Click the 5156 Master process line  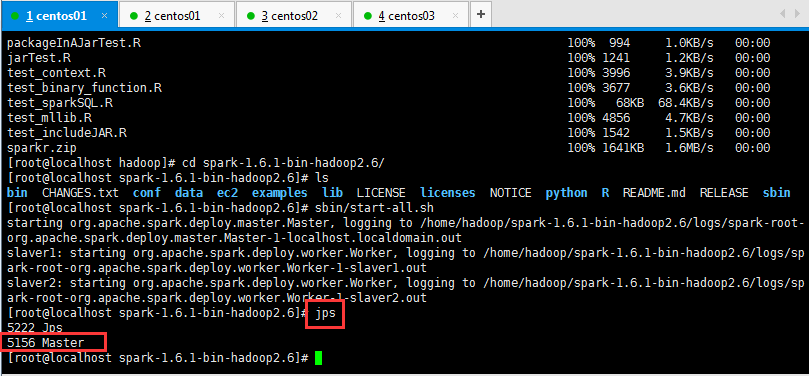click(46, 343)
